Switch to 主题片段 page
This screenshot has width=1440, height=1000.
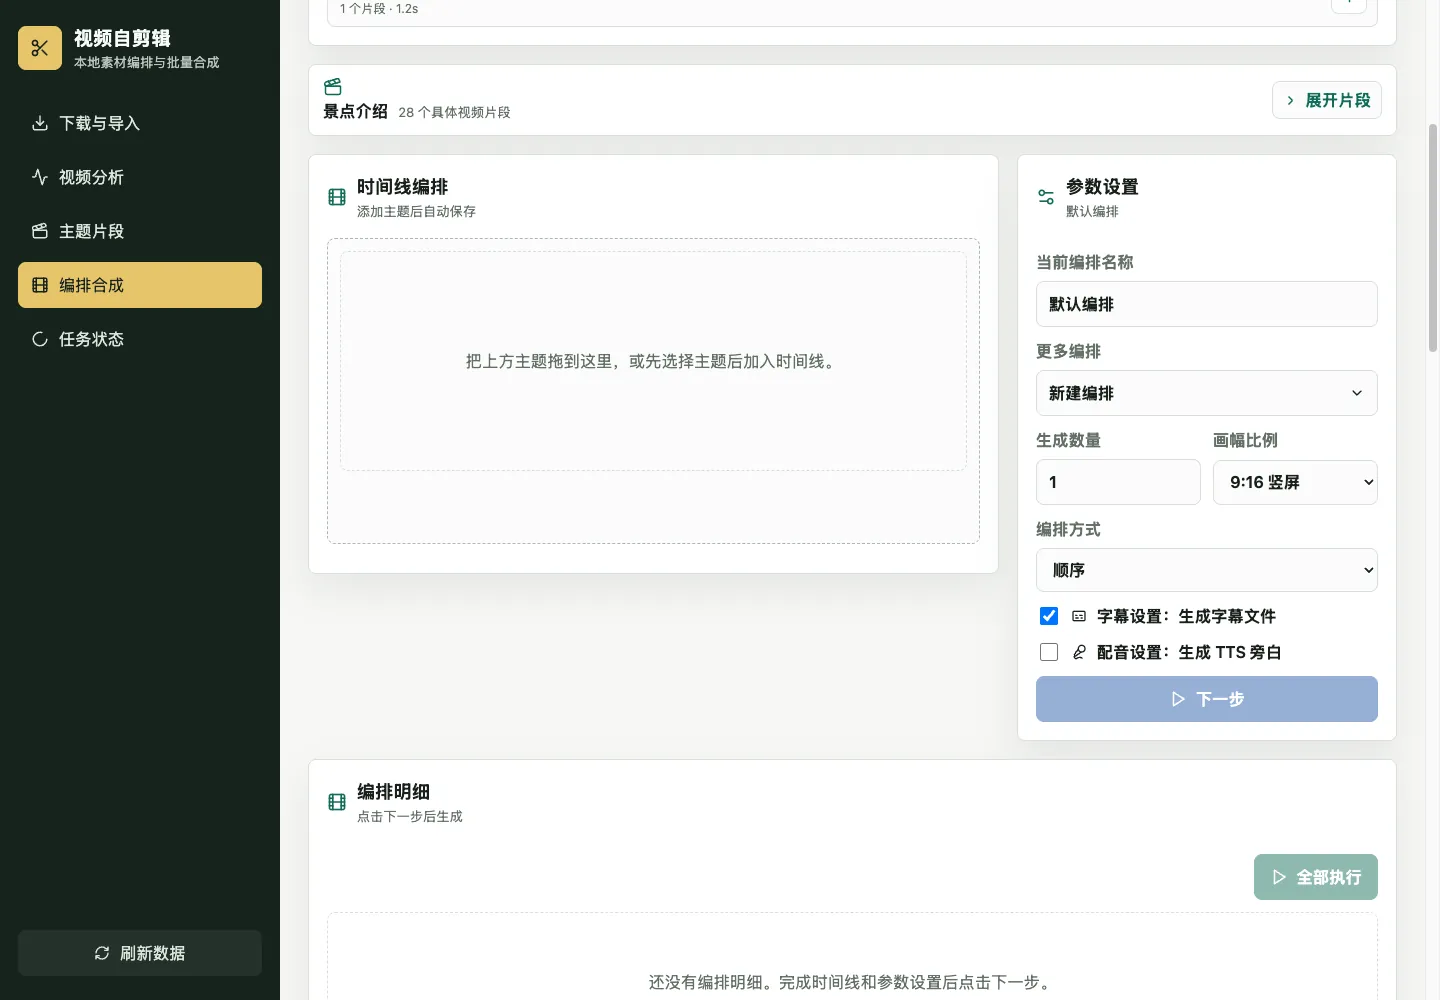pyautogui.click(x=140, y=231)
